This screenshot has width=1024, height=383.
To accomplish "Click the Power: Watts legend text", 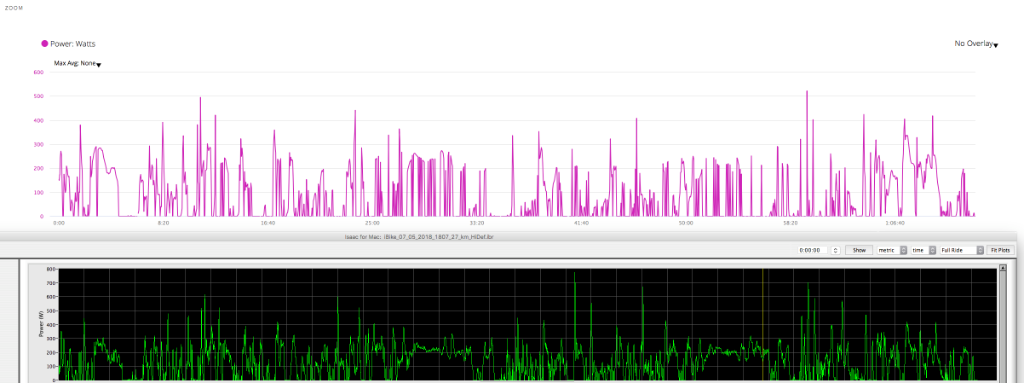I will (x=73, y=44).
